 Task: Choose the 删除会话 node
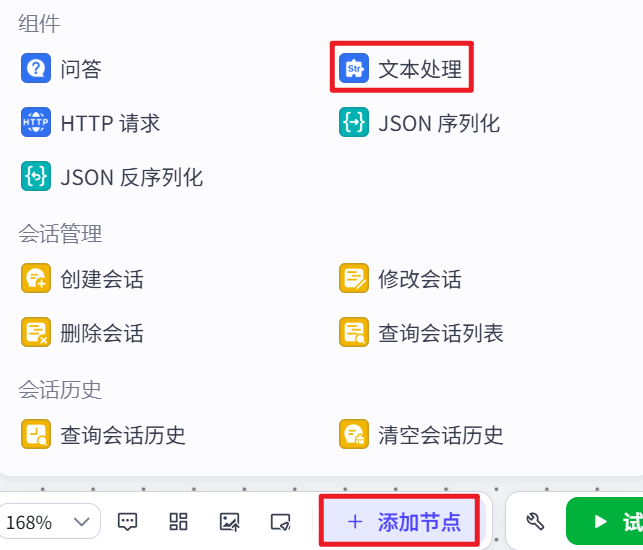click(x=82, y=333)
